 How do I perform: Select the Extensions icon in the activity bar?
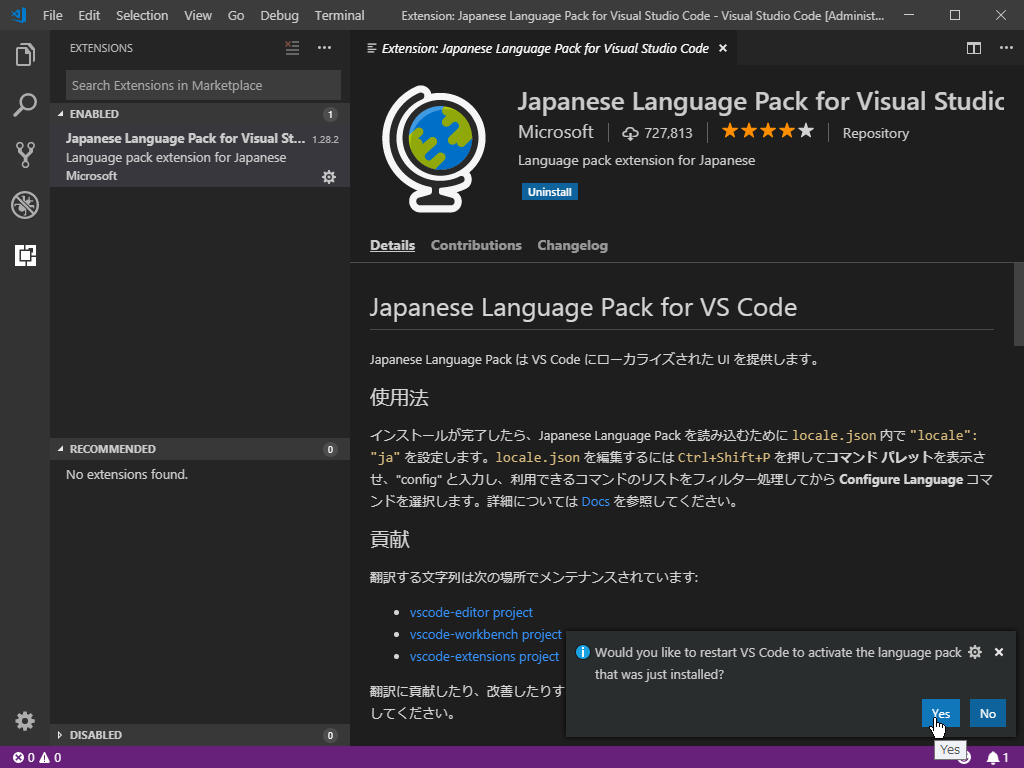[25, 255]
